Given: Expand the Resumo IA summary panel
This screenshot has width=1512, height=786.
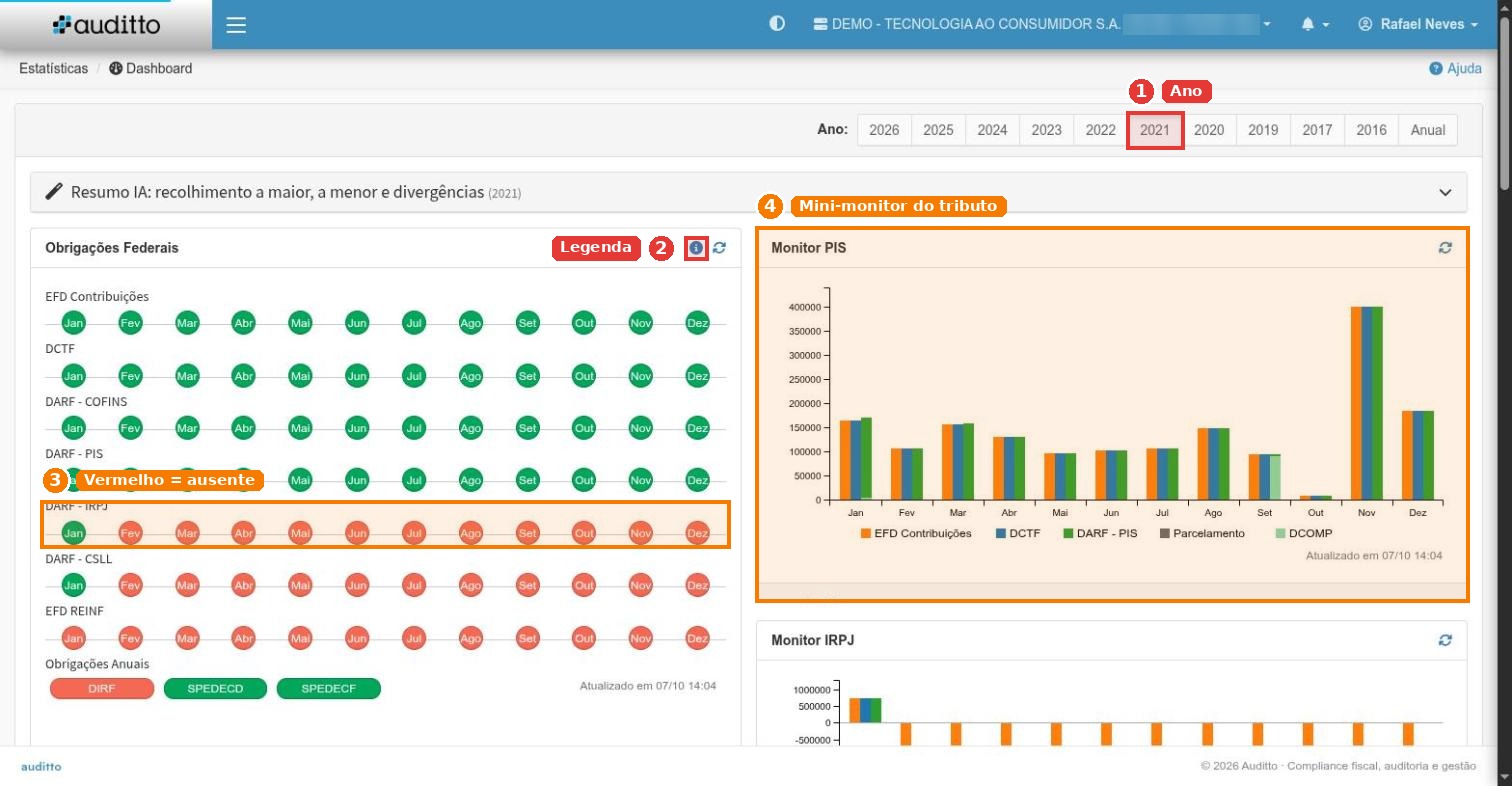Looking at the screenshot, I should tap(1444, 192).
